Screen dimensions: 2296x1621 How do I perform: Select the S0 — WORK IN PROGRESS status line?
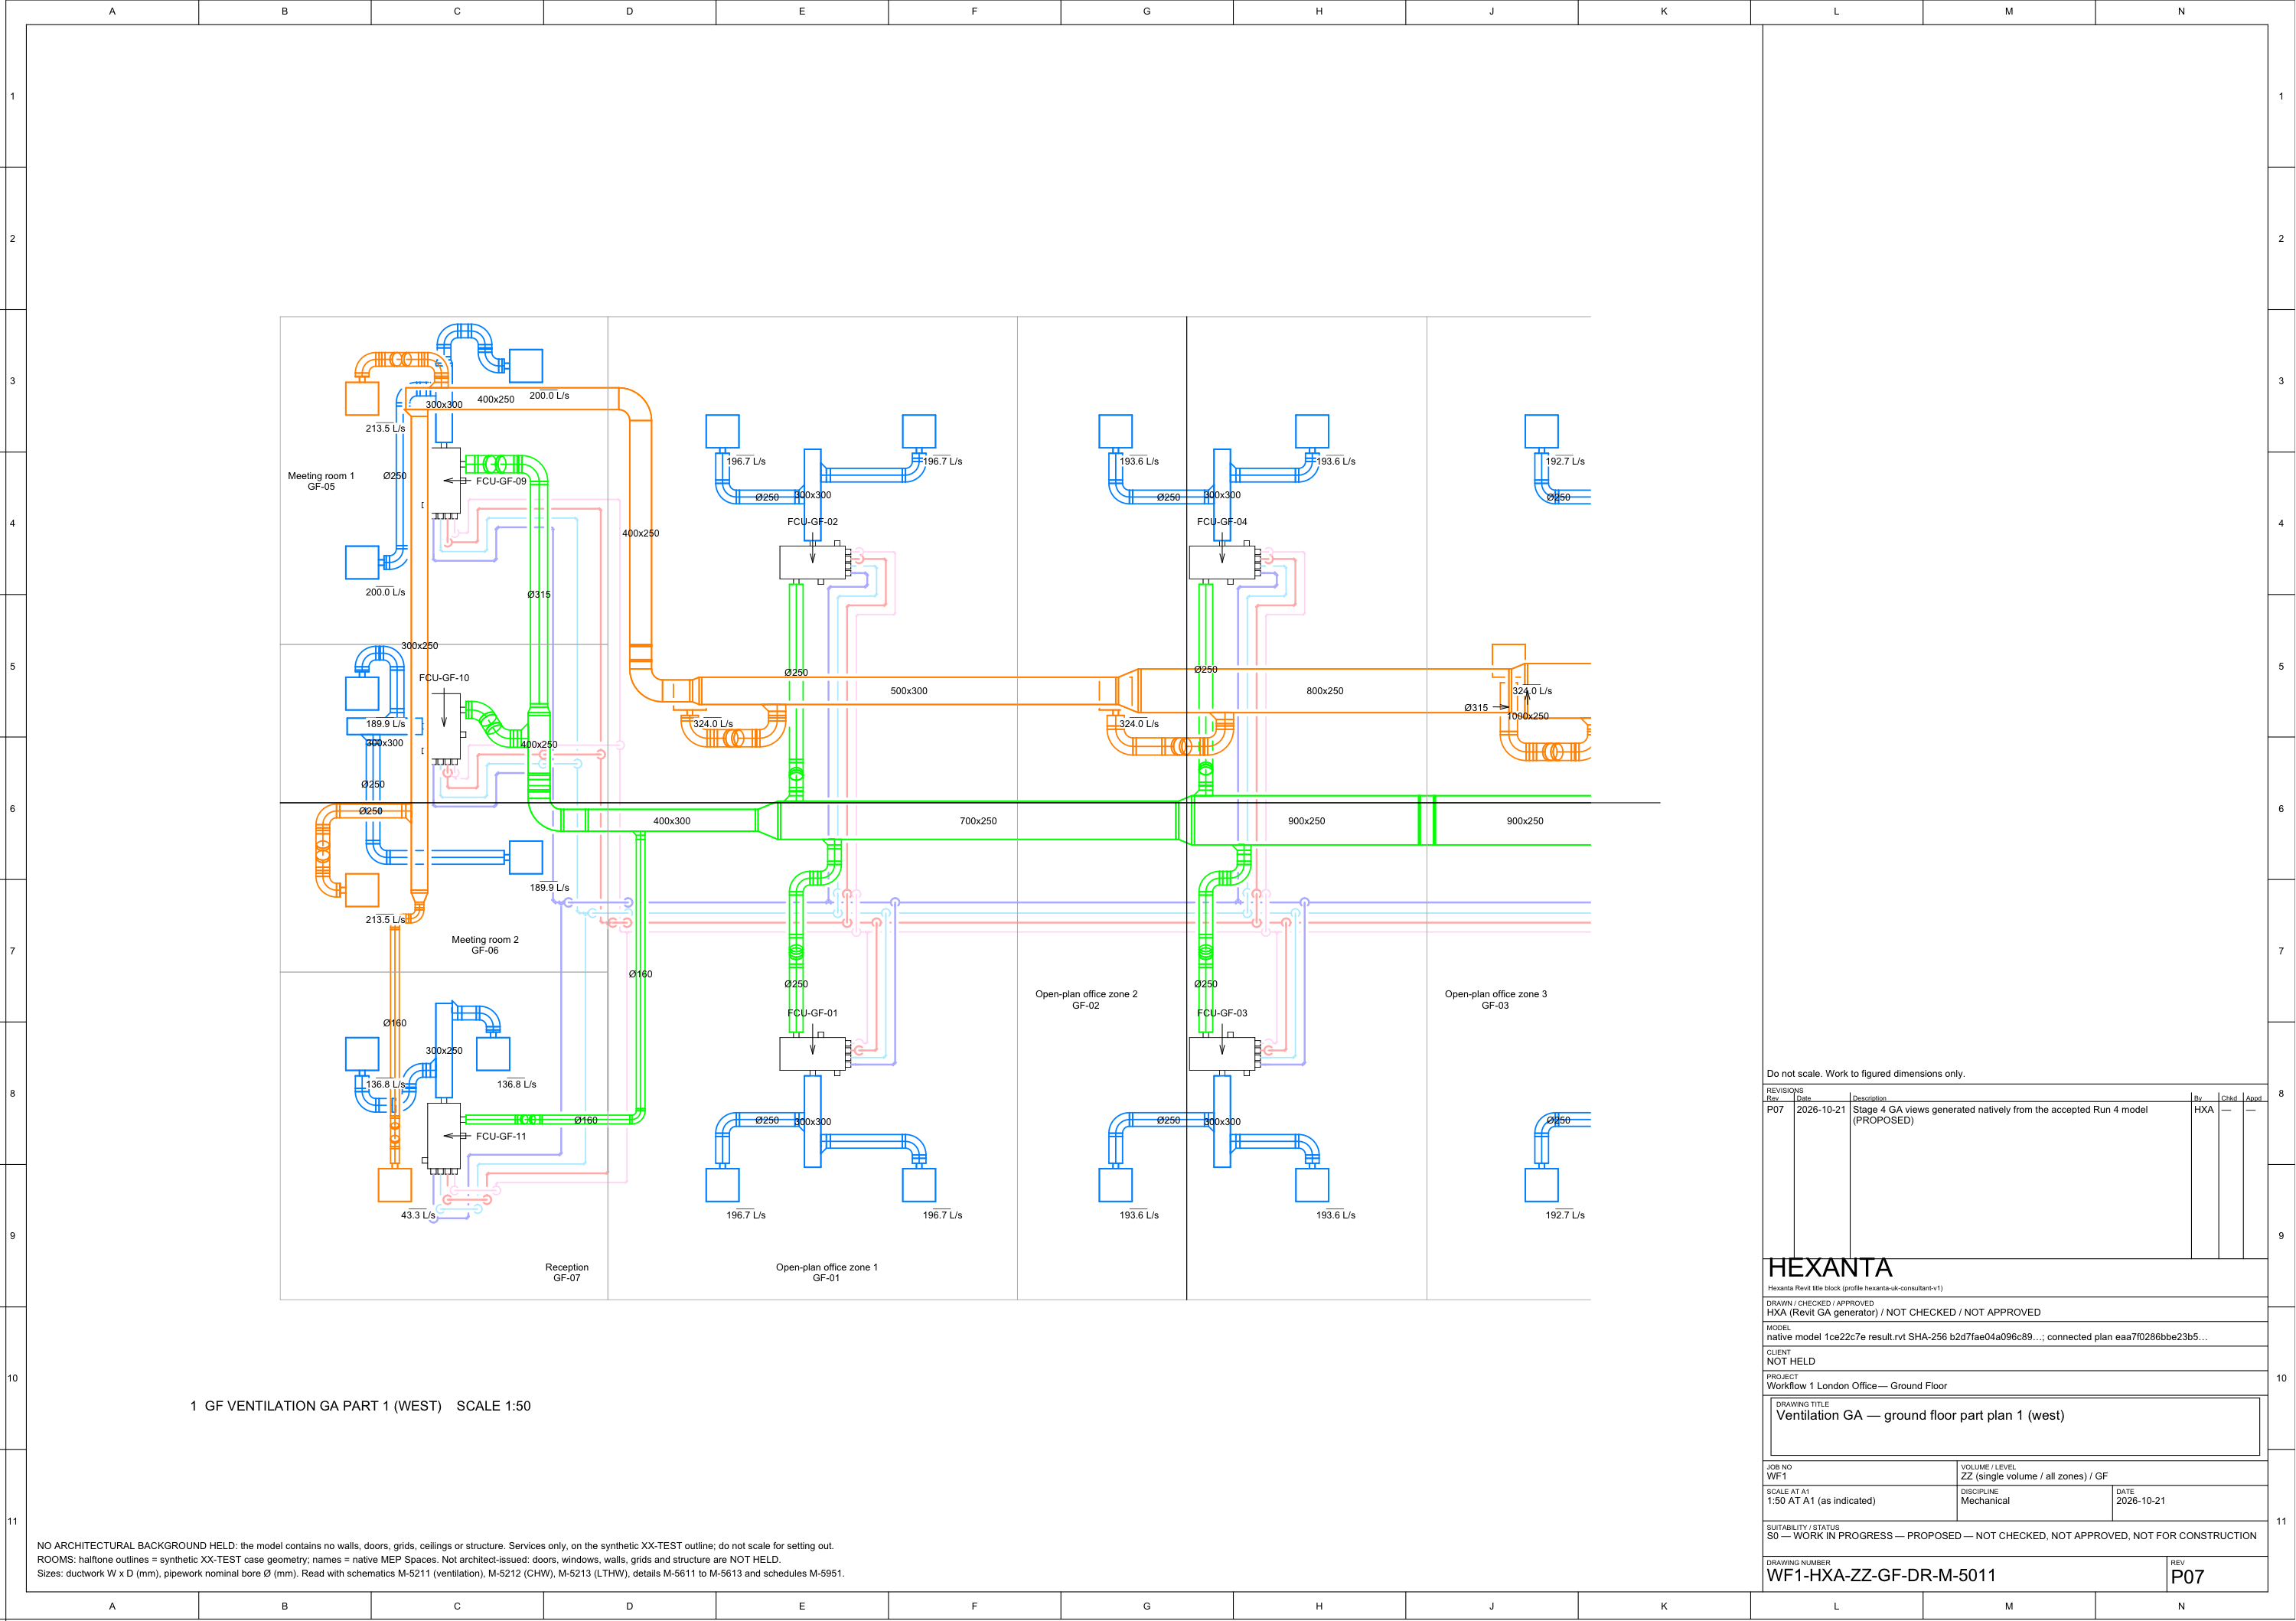2011,1536
